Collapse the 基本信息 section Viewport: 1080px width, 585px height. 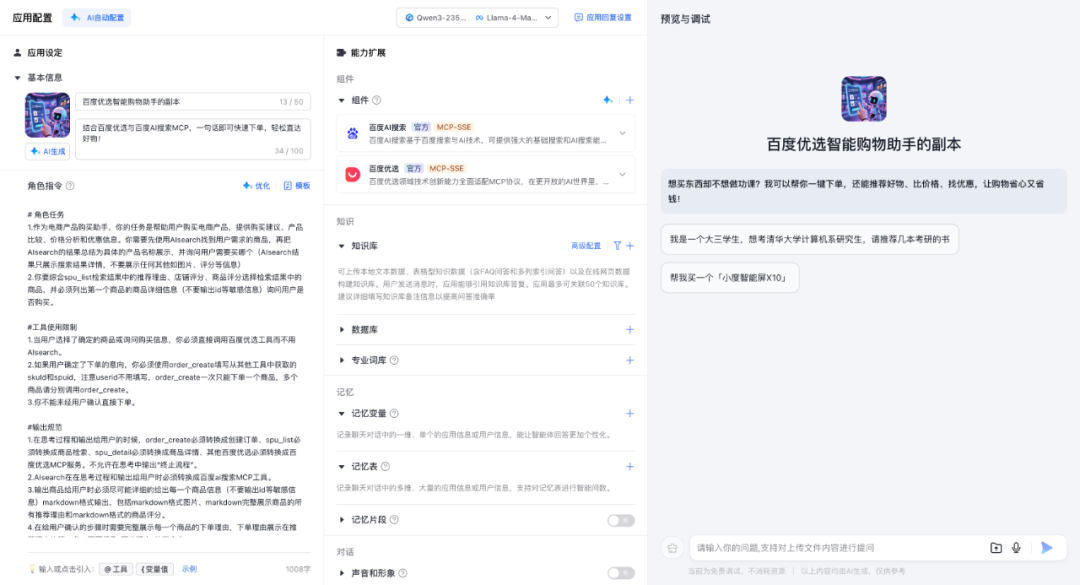coord(17,78)
